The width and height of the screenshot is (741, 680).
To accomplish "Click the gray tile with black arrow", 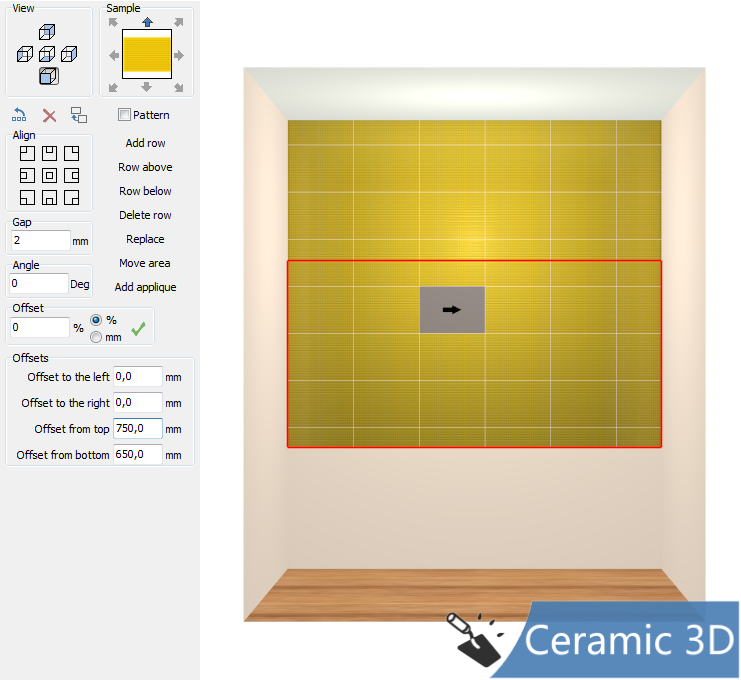I will coord(452,310).
